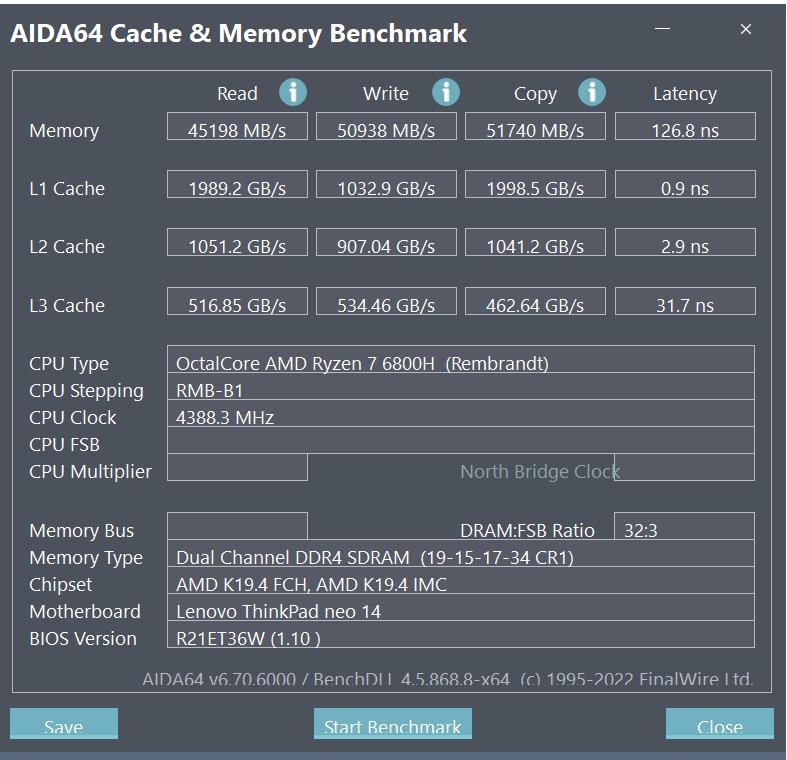Select L2 Cache copy 1041.2 GB/s
The width and height of the screenshot is (787, 760).
pos(535,242)
